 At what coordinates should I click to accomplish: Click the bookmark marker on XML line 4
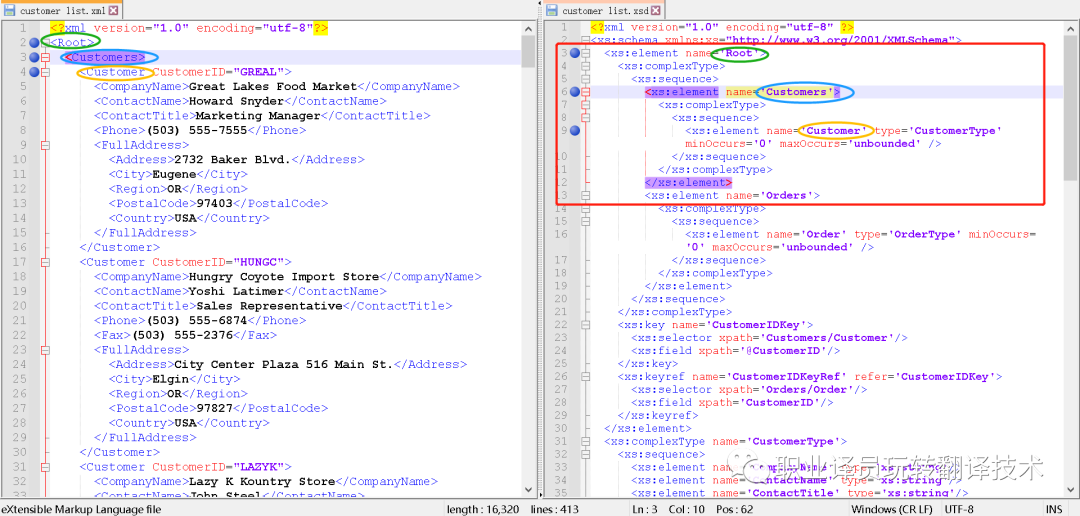[x=34, y=72]
